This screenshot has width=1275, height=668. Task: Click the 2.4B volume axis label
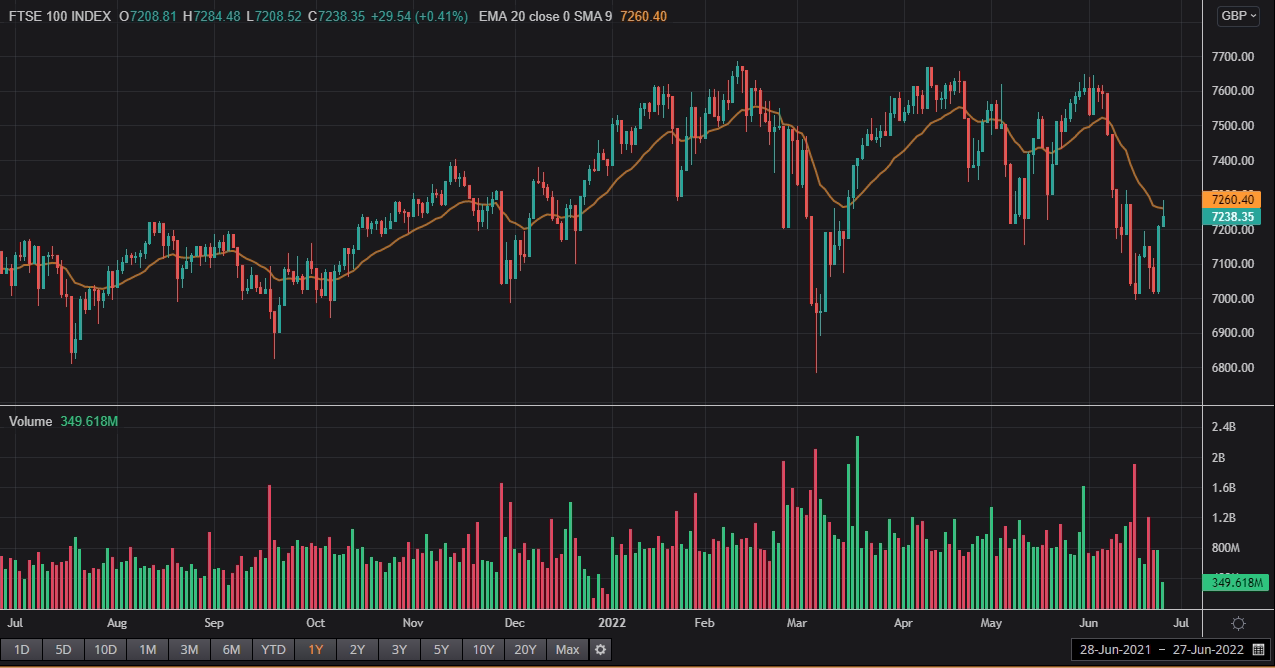[x=1224, y=428]
